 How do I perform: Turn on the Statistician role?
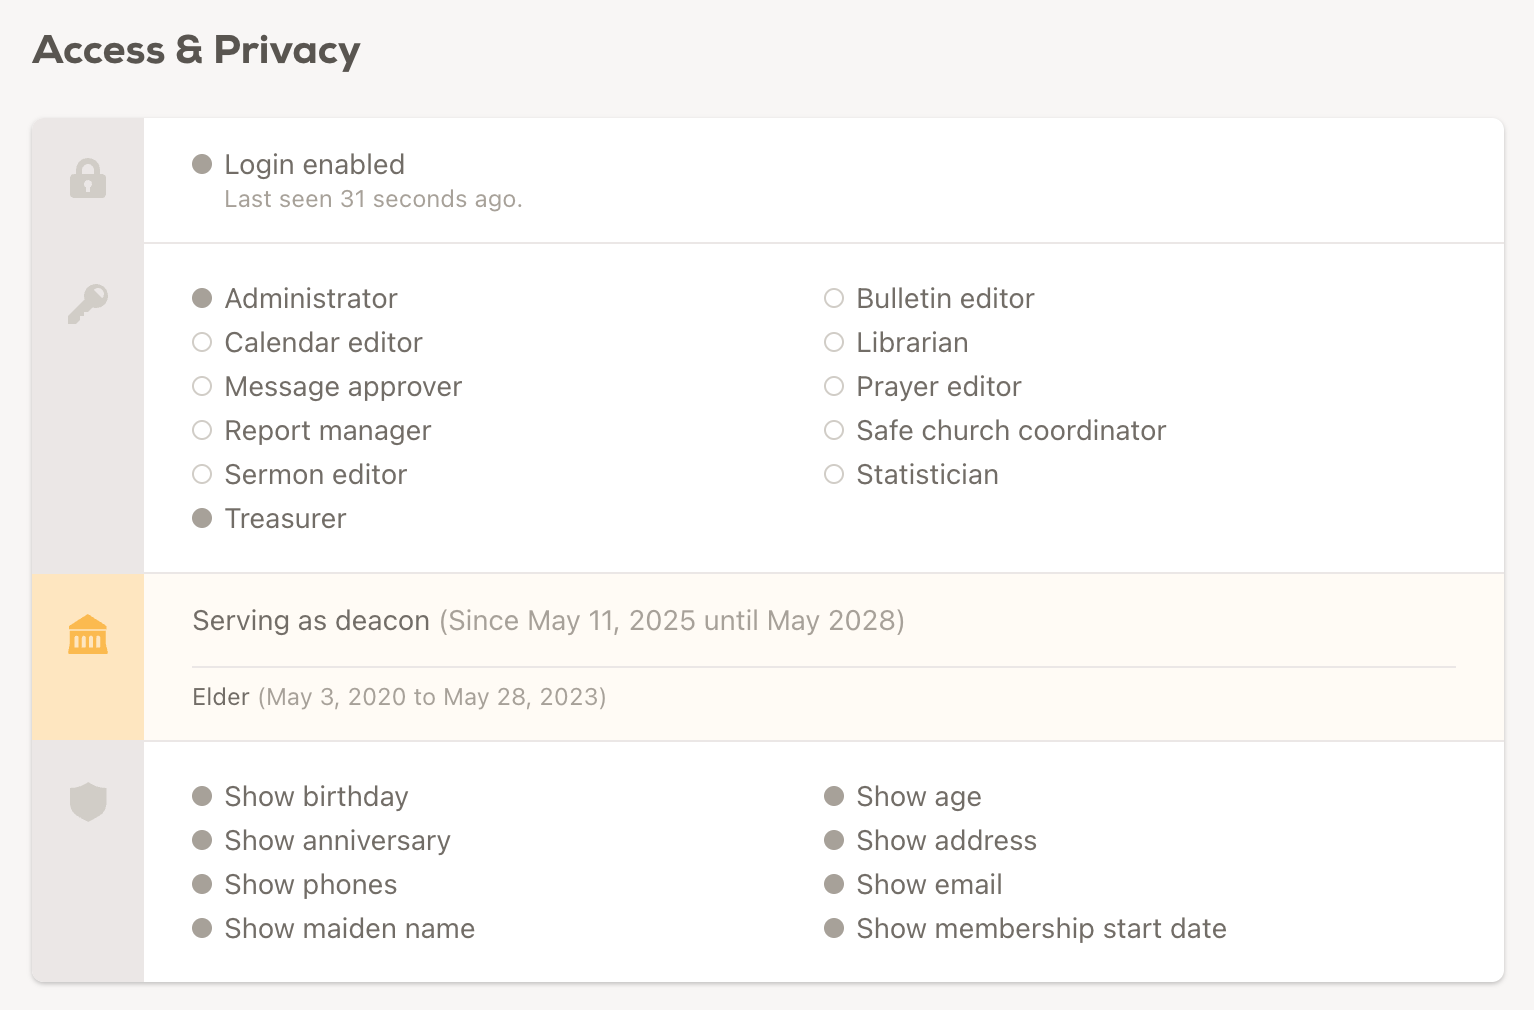(x=834, y=474)
